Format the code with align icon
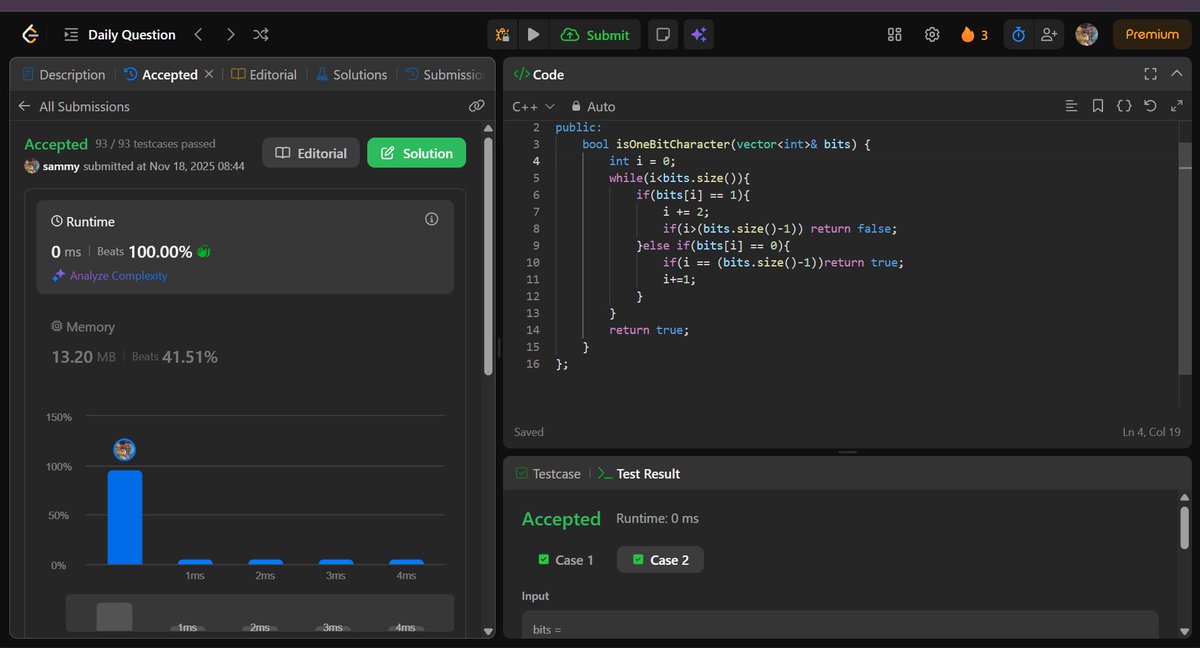1200x648 pixels. [1071, 106]
